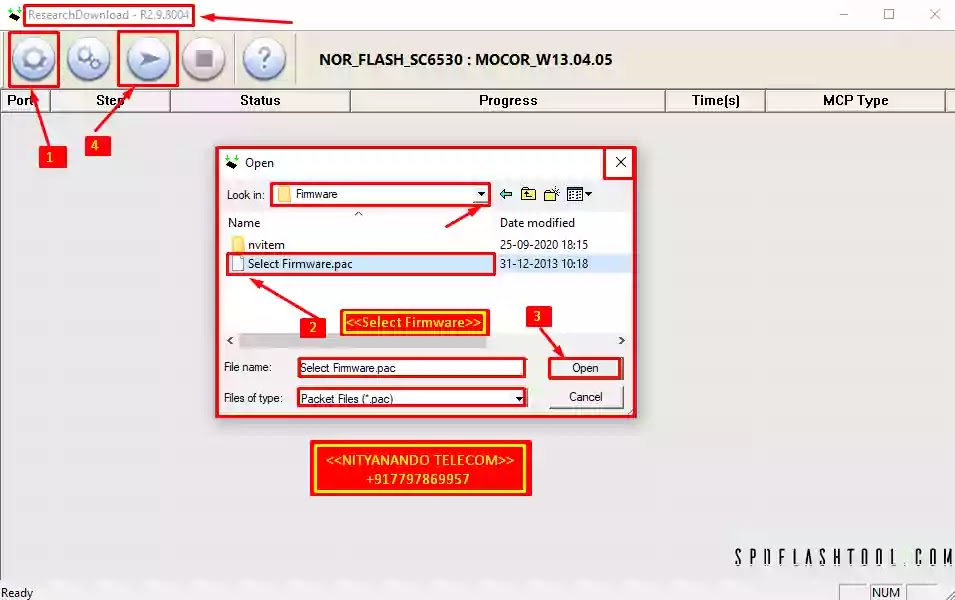Expand the Files of type dropdown
This screenshot has height=600, width=955.
point(519,398)
